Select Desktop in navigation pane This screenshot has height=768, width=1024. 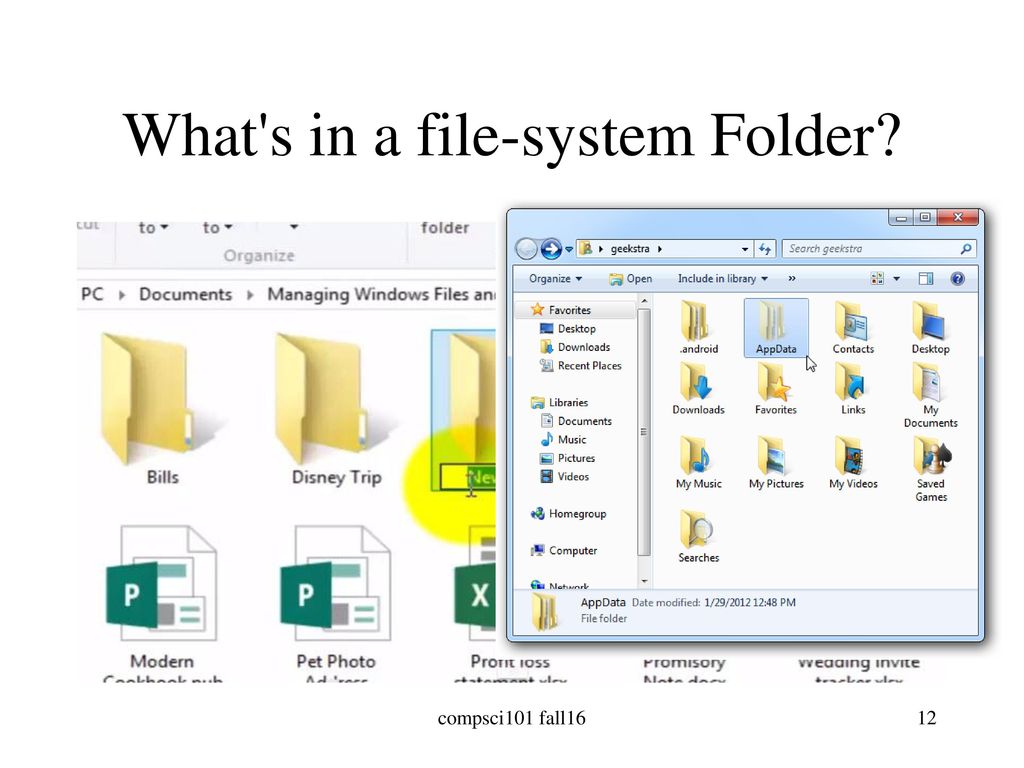(577, 328)
